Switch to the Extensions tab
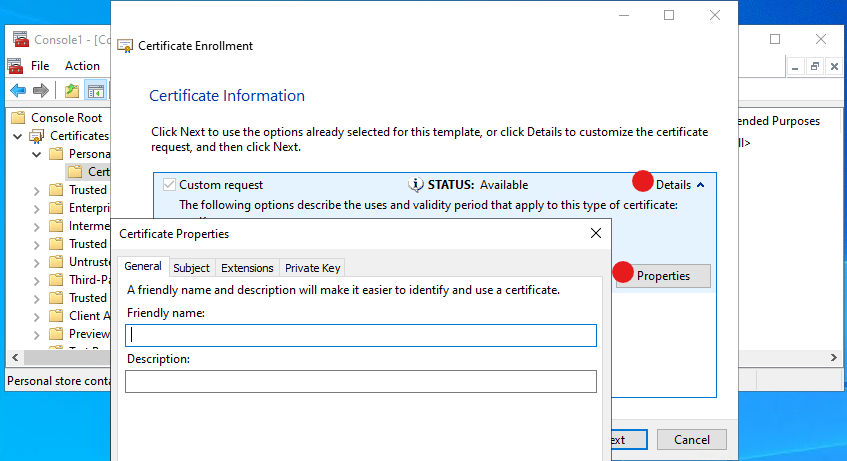 [247, 268]
